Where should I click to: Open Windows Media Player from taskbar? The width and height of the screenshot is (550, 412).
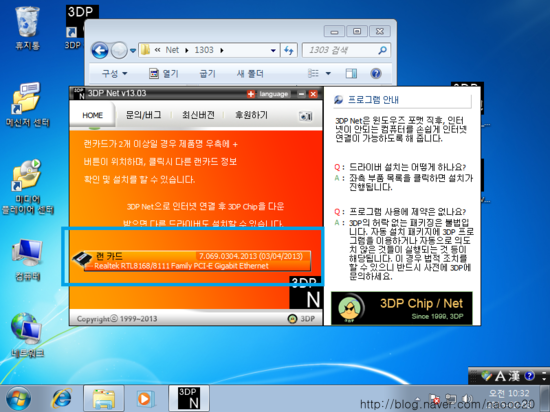[x=145, y=399]
